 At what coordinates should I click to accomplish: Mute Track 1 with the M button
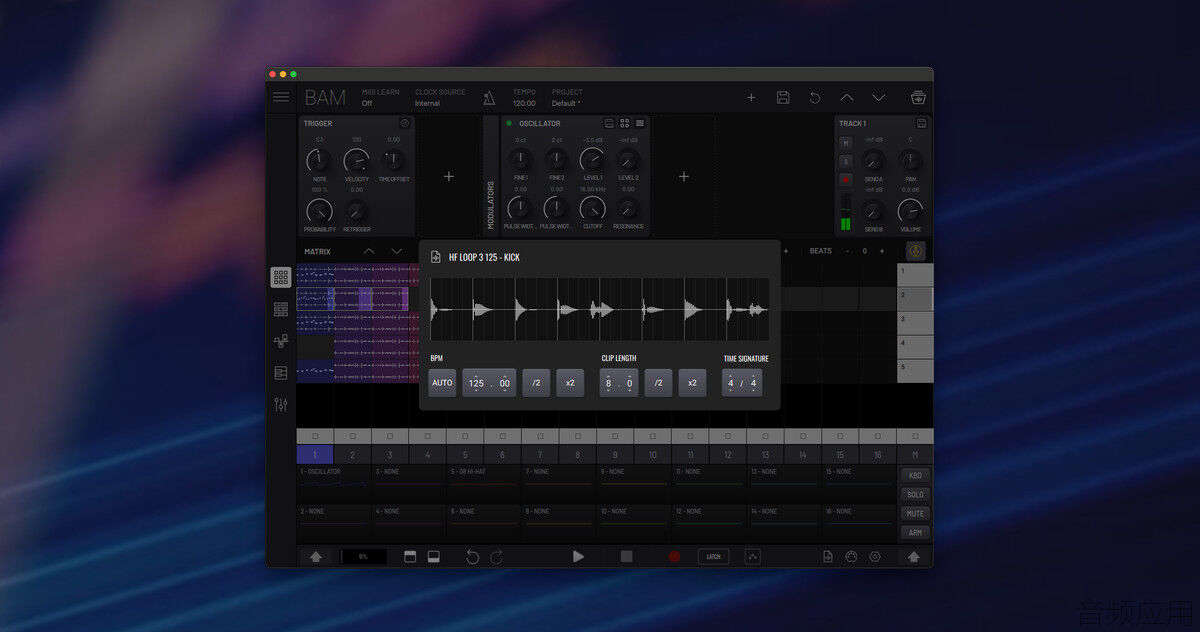[x=846, y=143]
